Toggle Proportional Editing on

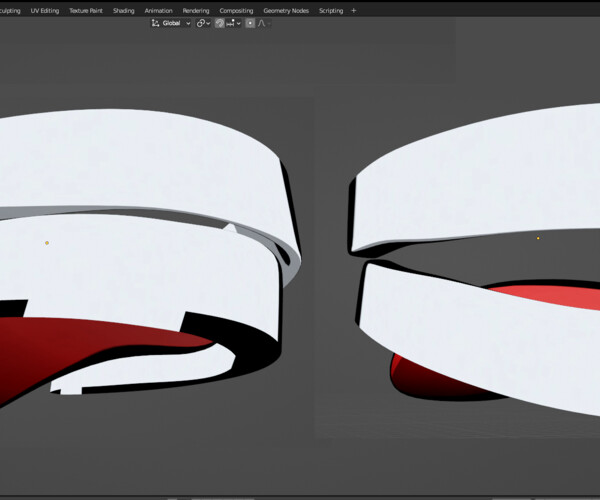pyautogui.click(x=250, y=23)
